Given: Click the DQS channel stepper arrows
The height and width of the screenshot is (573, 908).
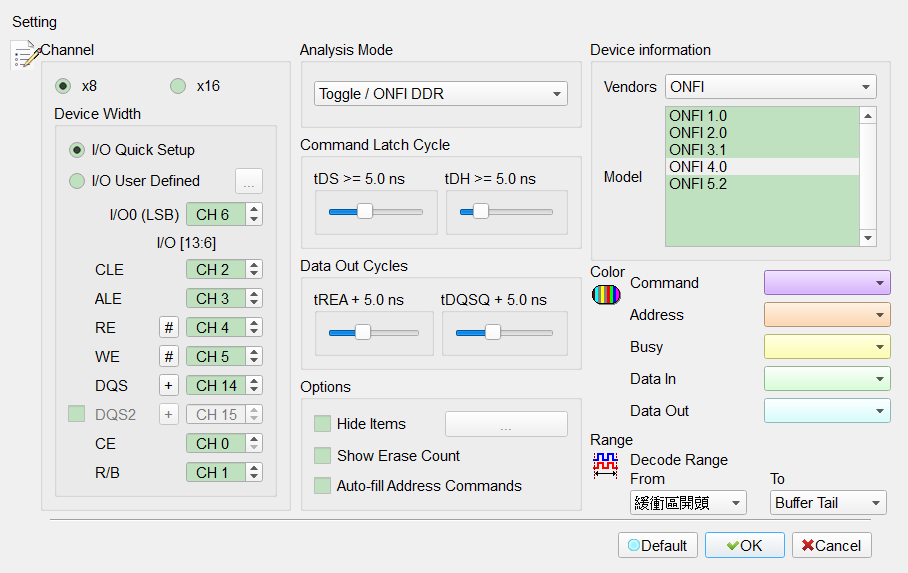Looking at the screenshot, I should click(254, 385).
